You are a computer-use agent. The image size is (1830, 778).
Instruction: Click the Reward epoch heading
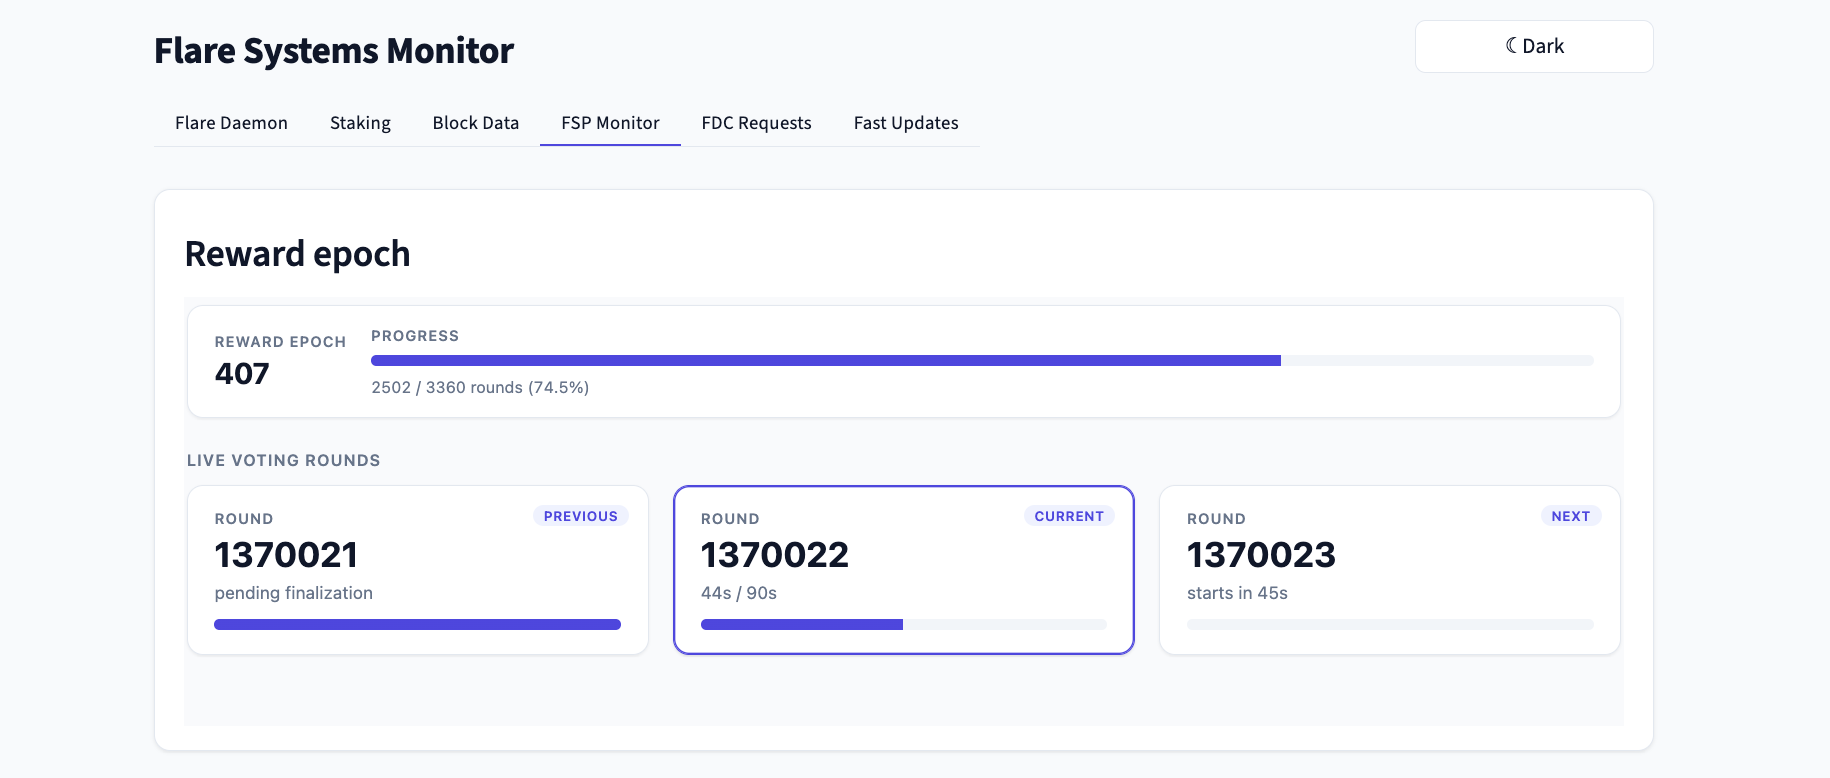tap(298, 254)
